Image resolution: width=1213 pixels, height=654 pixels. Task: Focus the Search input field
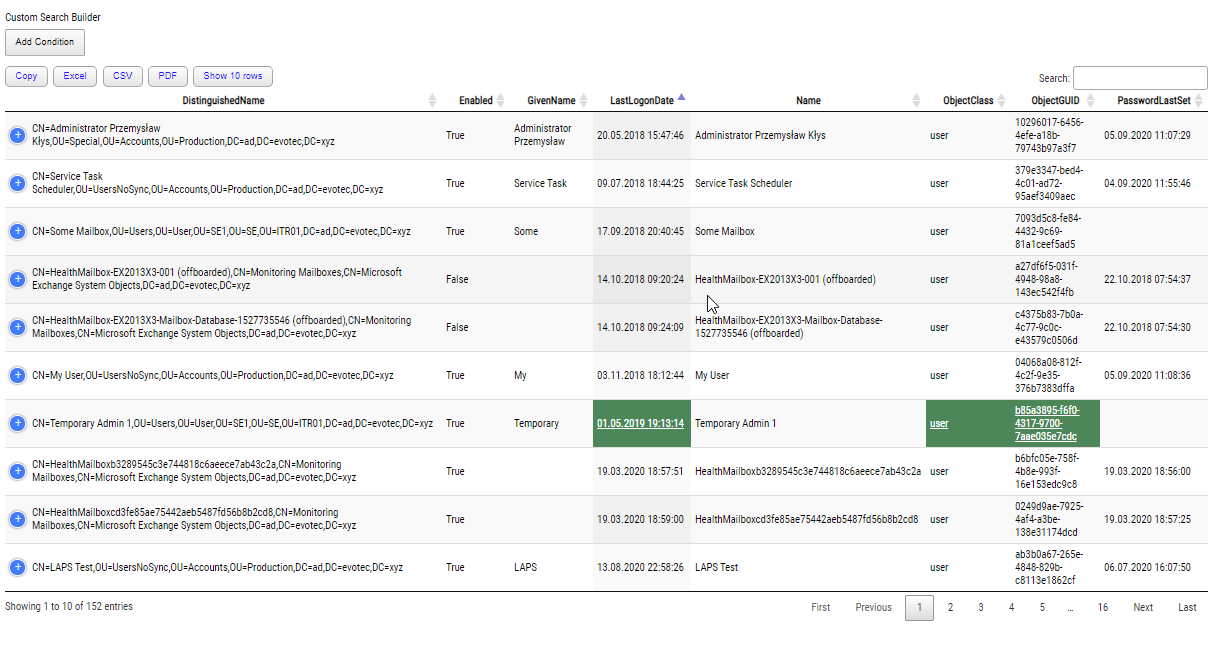[1139, 78]
